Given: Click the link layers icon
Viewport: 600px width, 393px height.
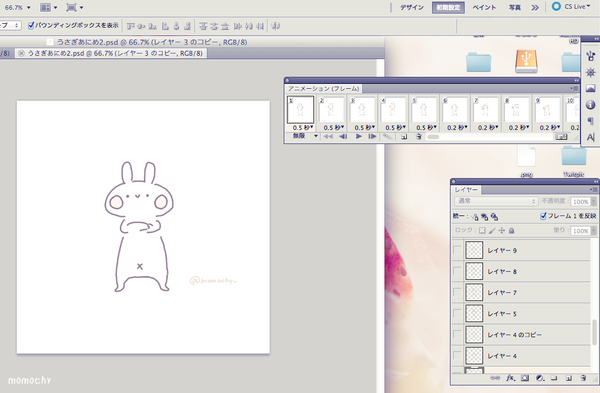Looking at the screenshot, I should pos(495,378).
